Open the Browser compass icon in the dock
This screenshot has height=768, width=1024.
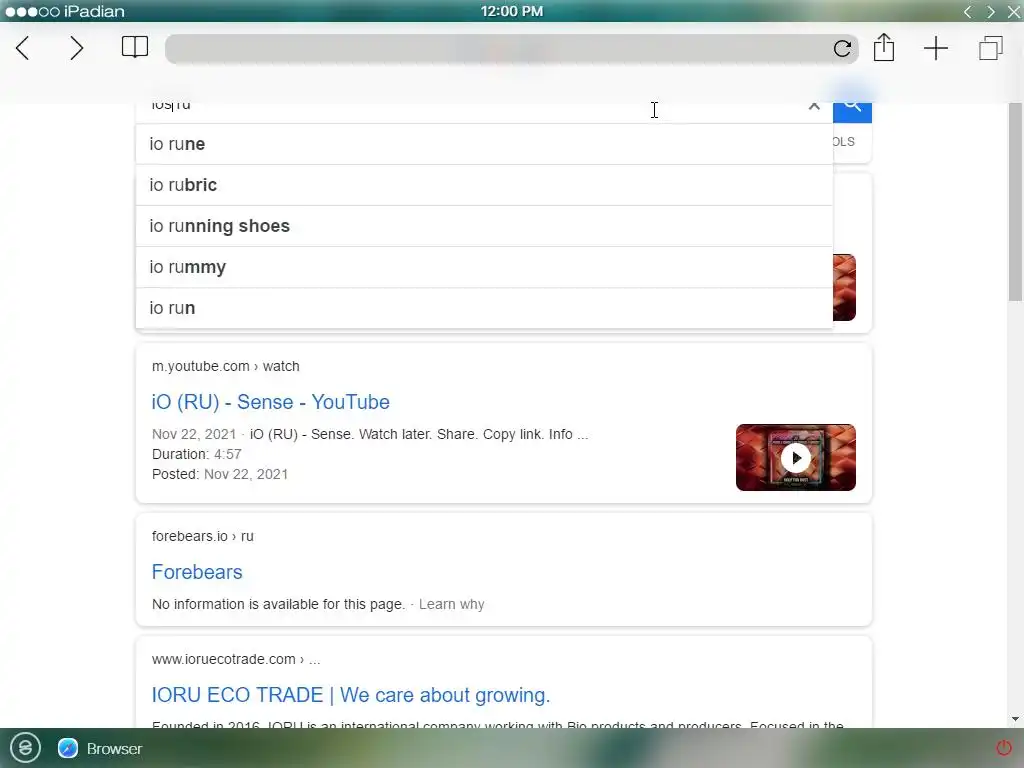click(68, 748)
